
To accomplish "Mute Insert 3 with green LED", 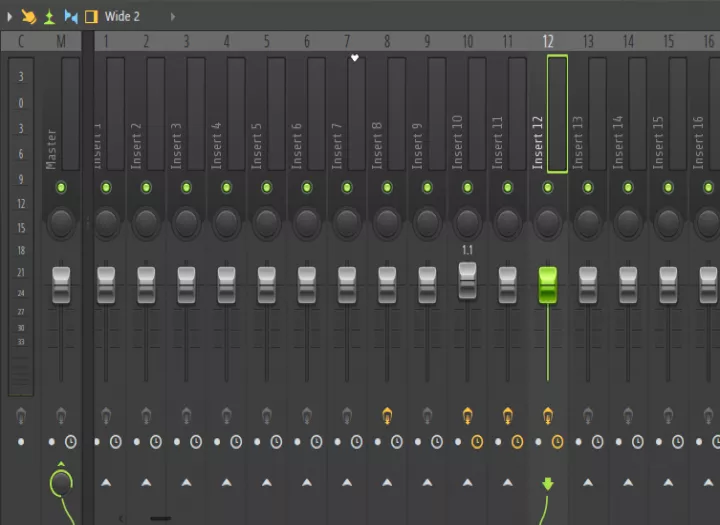I will 186,187.
